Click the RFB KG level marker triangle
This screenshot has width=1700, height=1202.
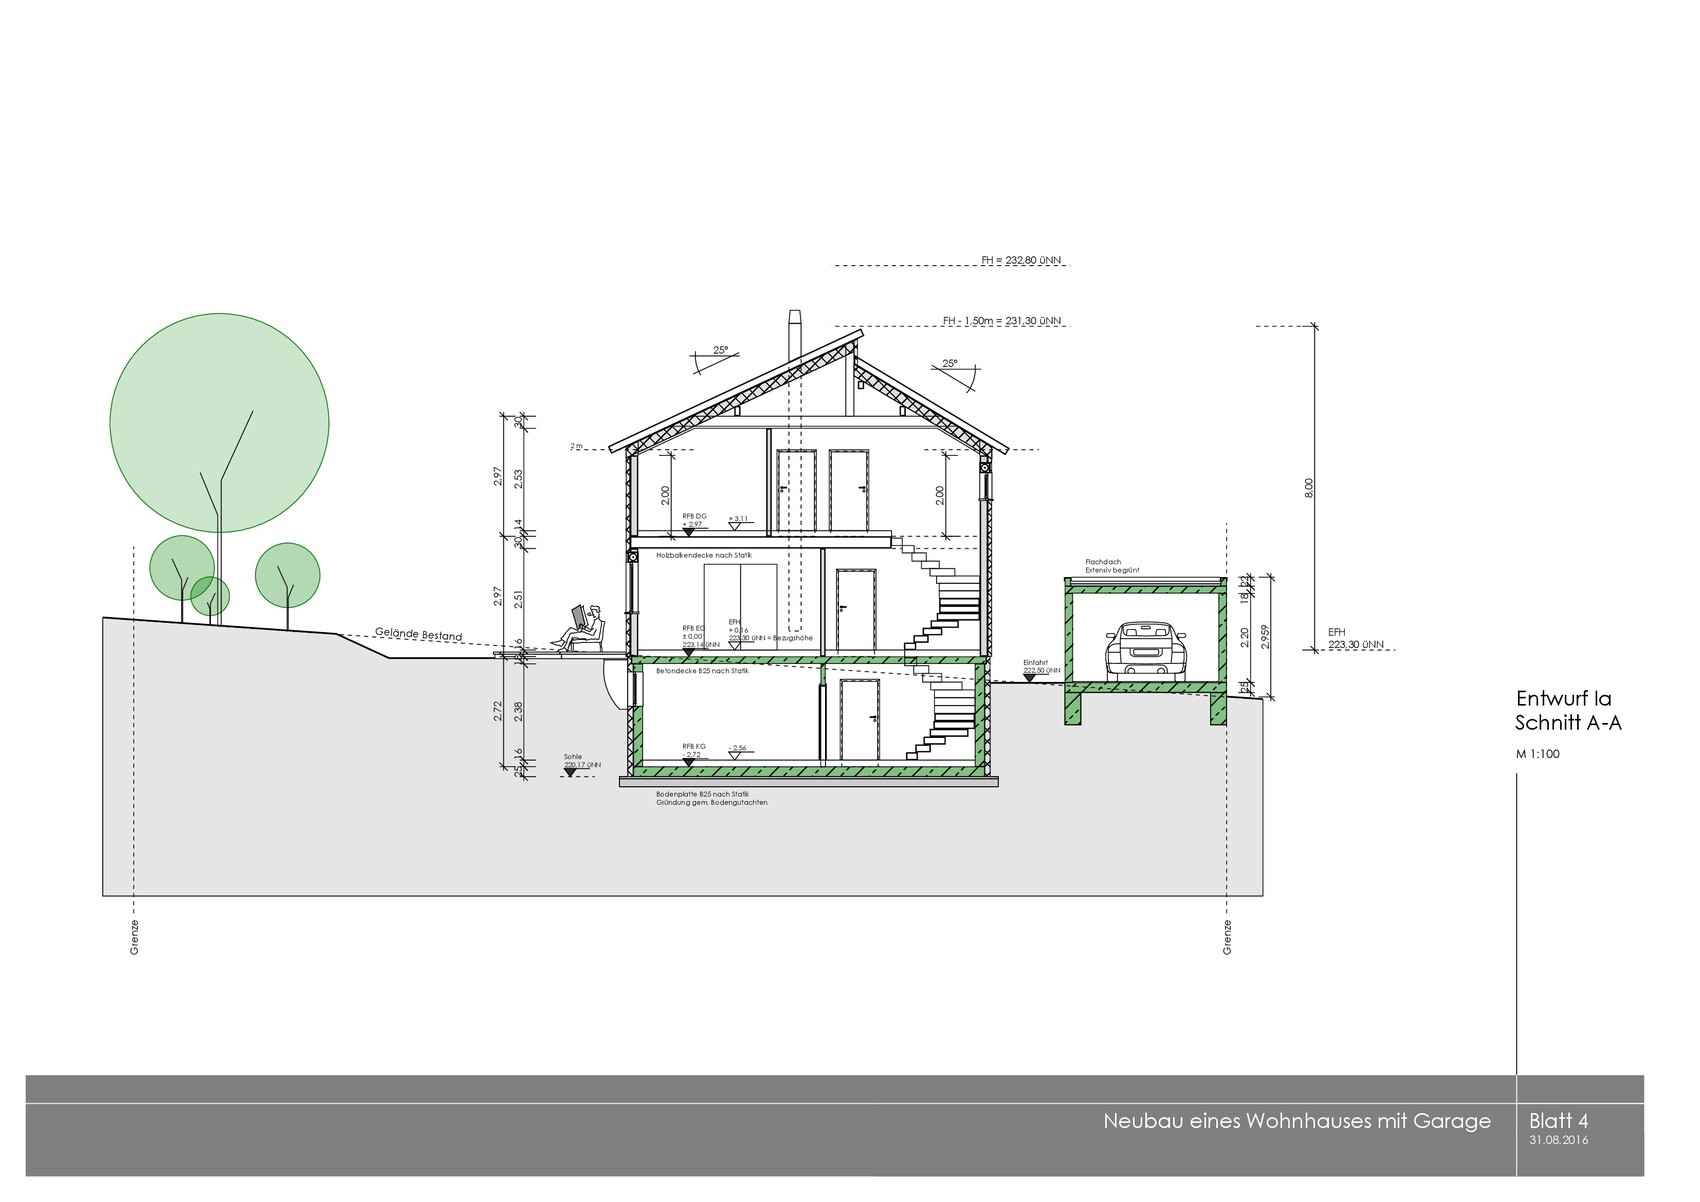[x=688, y=762]
